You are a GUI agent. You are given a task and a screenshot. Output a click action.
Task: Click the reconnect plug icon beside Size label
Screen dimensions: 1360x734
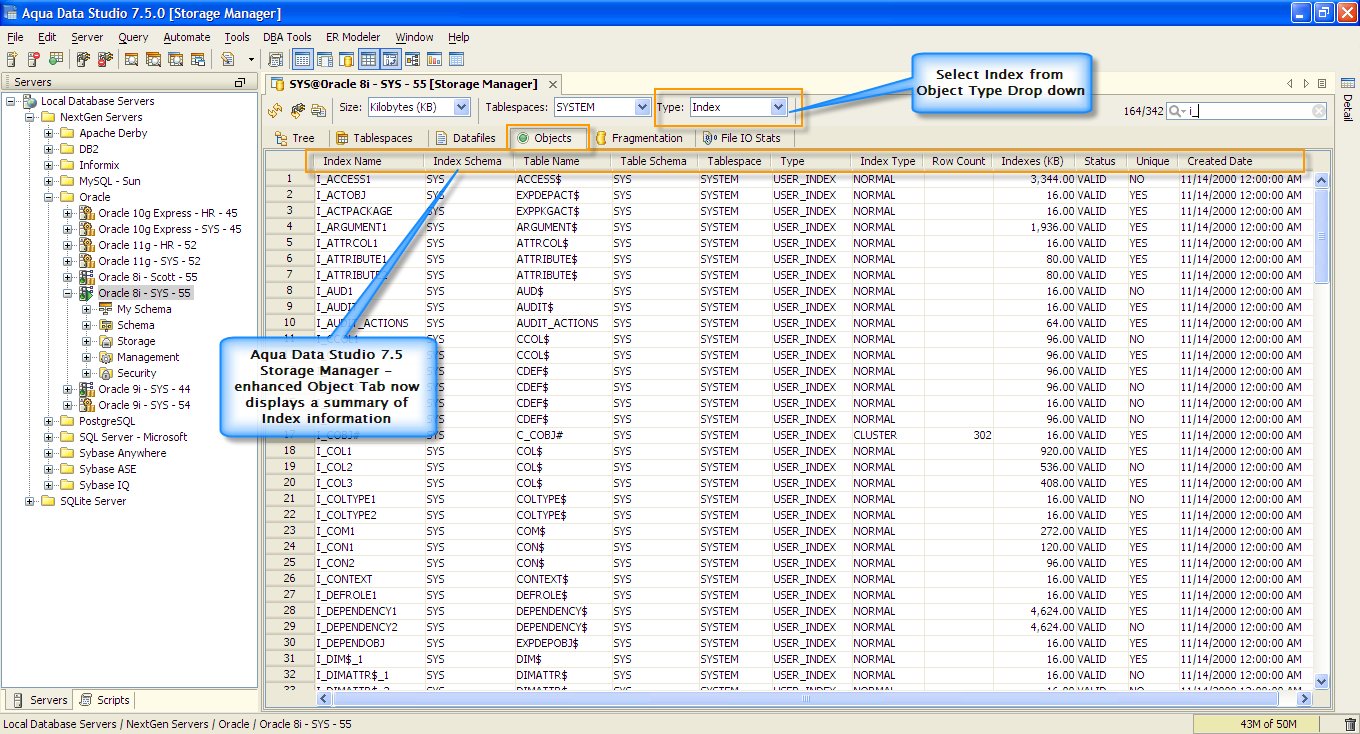(297, 108)
